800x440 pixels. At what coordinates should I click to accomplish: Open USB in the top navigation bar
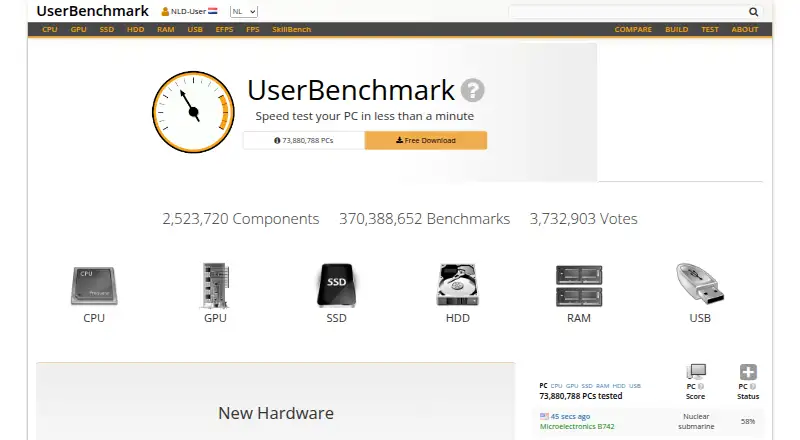tap(195, 29)
